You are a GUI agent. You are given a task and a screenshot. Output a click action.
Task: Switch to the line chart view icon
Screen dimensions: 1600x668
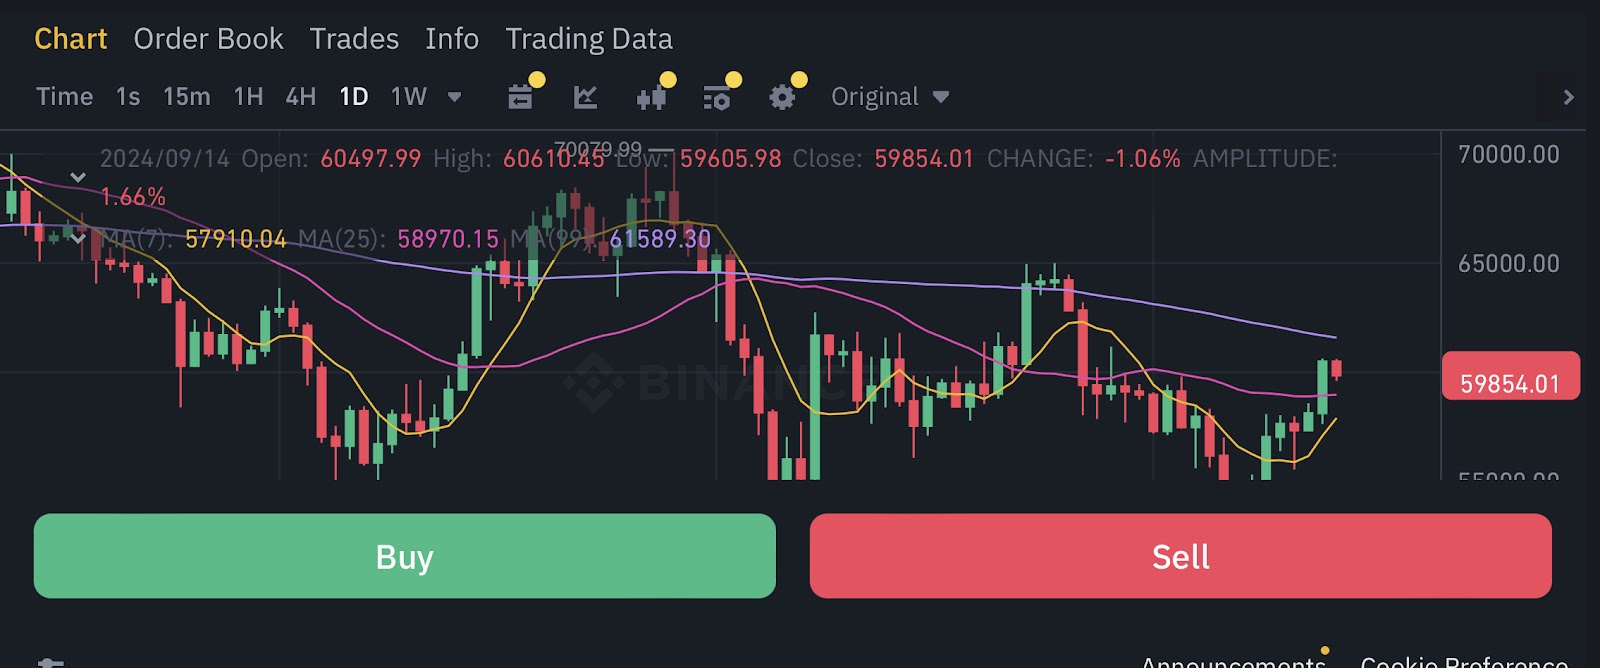click(586, 96)
